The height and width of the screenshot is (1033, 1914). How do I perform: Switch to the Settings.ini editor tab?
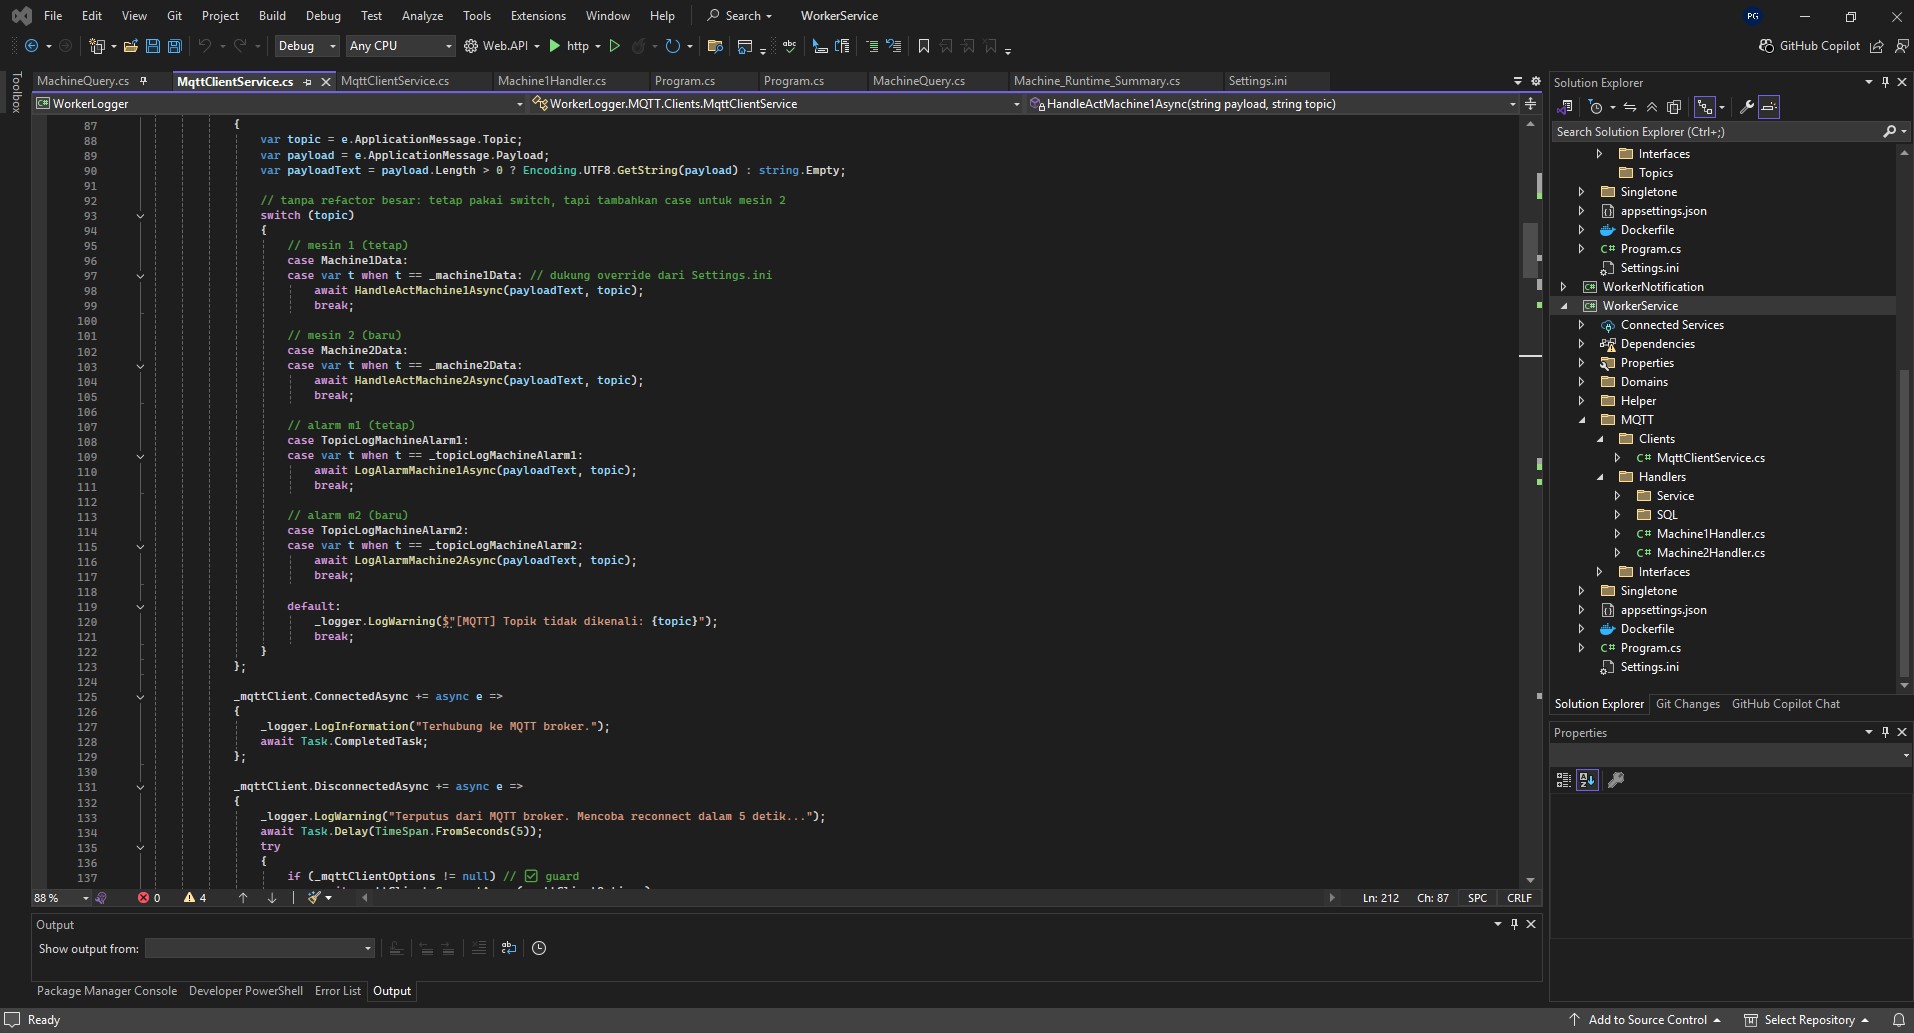[x=1257, y=81]
